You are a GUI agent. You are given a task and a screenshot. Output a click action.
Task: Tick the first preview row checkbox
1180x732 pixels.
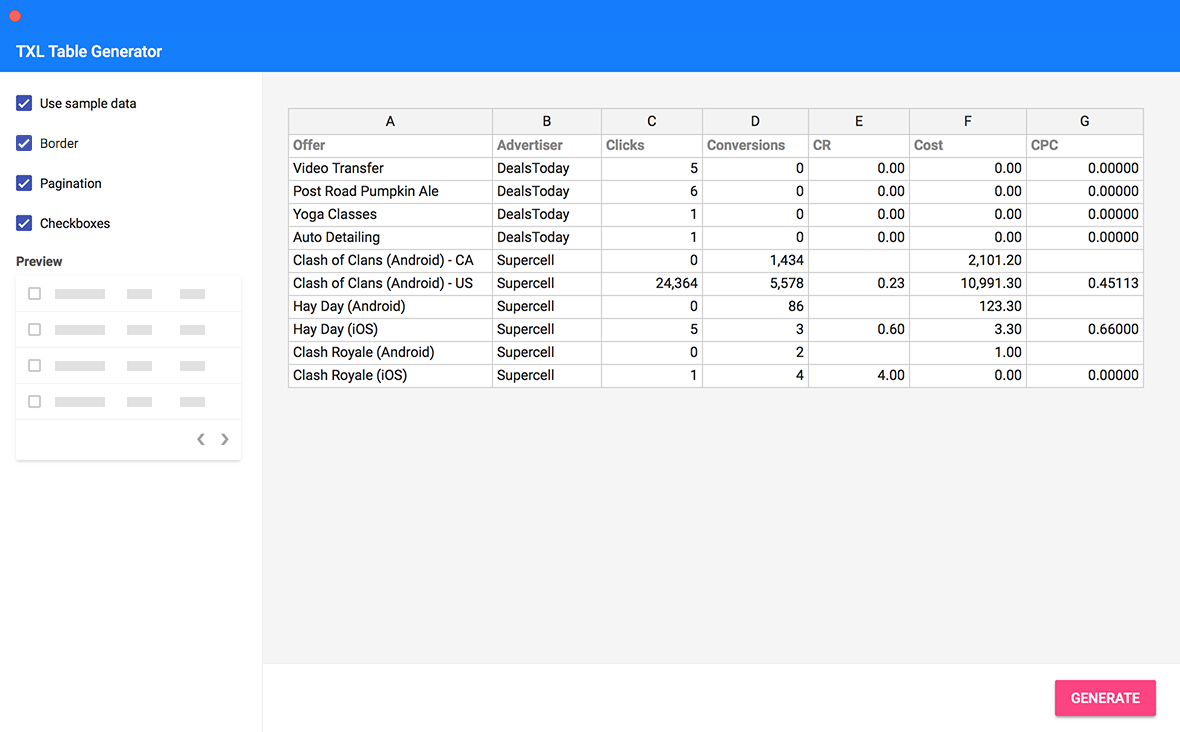coord(35,293)
